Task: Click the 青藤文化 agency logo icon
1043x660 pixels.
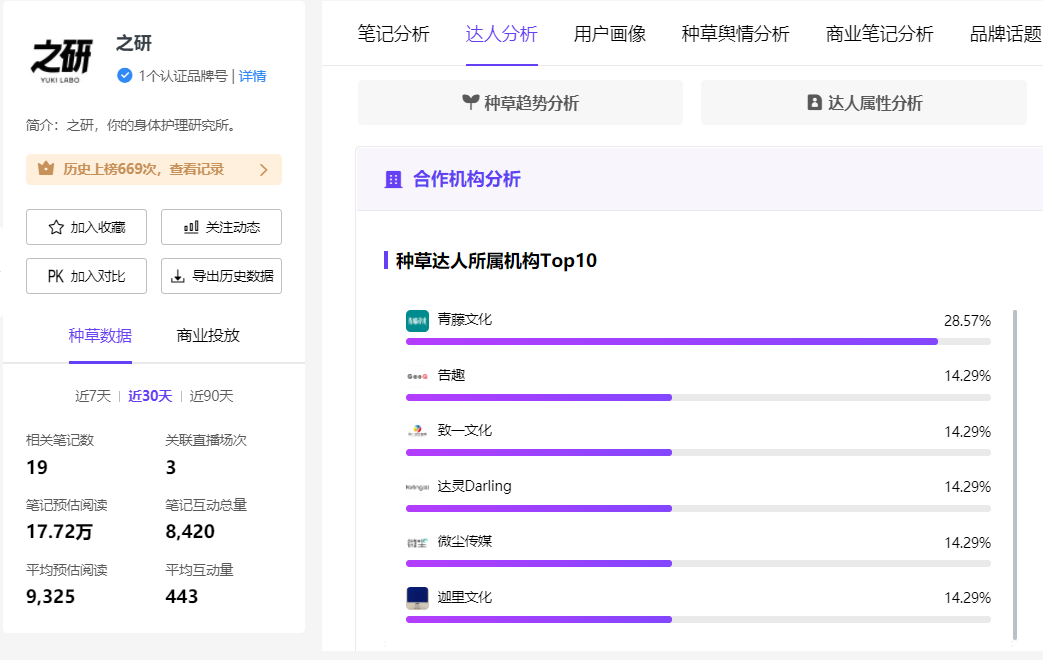Action: click(417, 321)
